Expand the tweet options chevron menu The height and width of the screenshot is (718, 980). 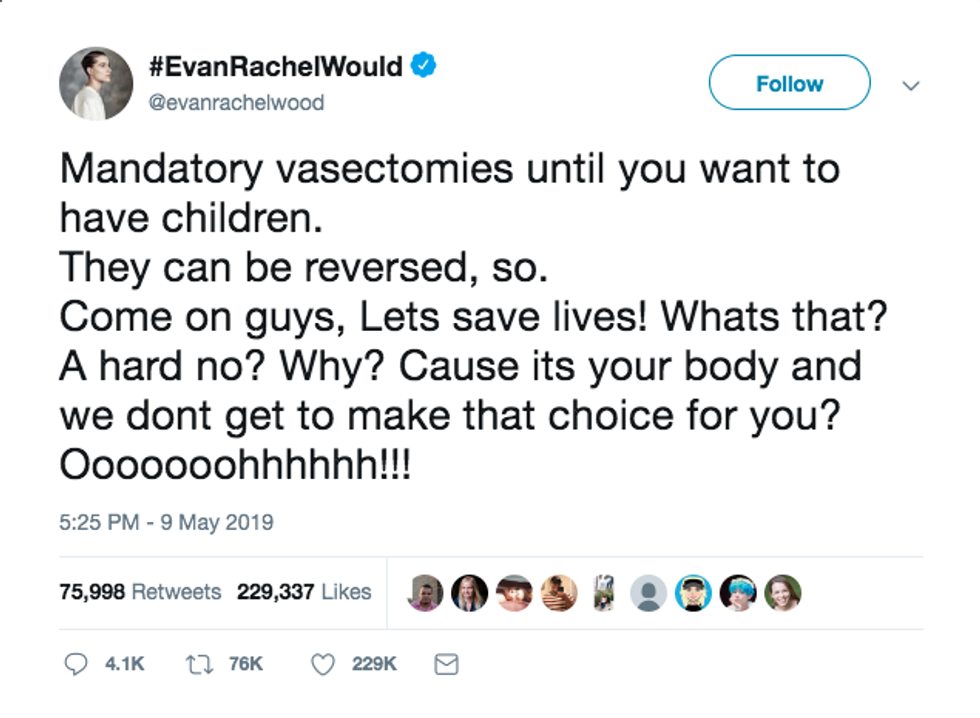(910, 86)
